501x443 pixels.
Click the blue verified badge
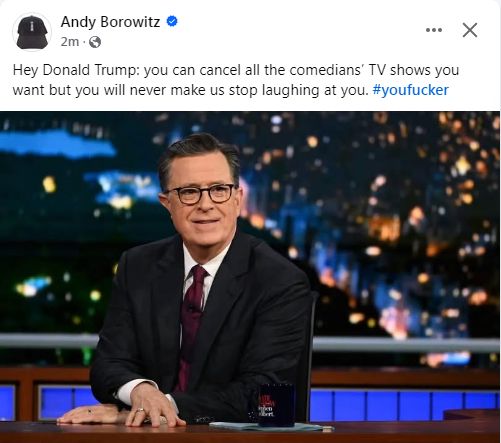coord(172,22)
